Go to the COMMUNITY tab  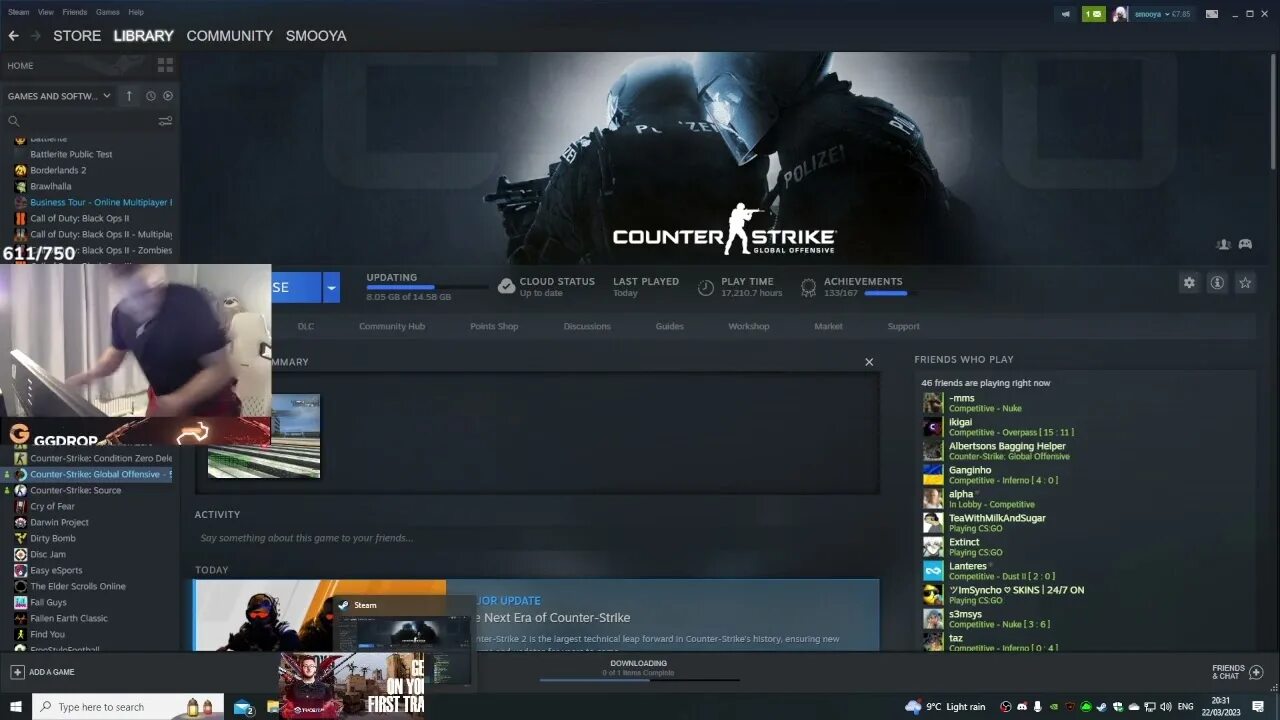[x=229, y=35]
